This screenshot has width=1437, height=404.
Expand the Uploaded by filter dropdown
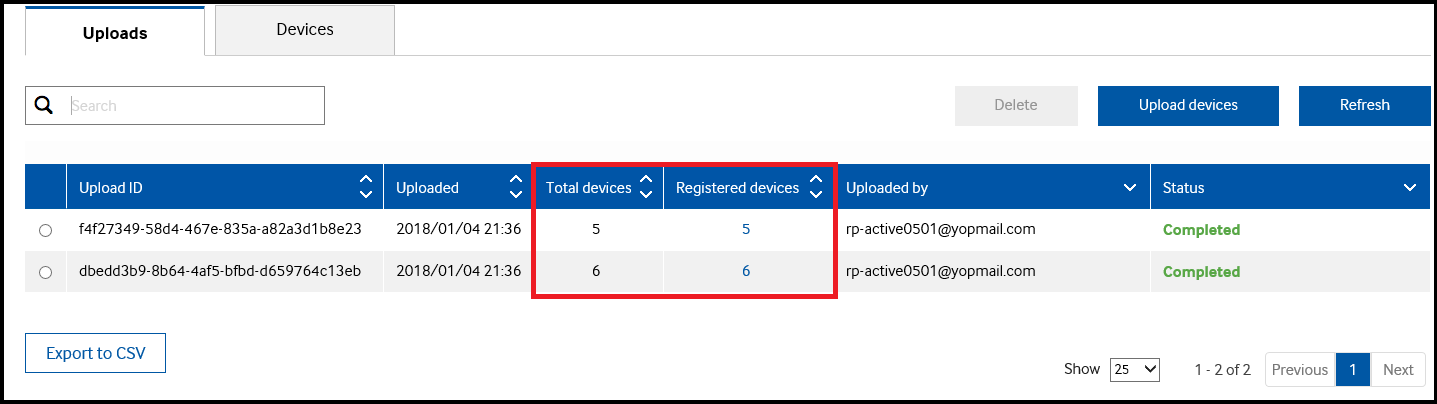pyautogui.click(x=1130, y=188)
